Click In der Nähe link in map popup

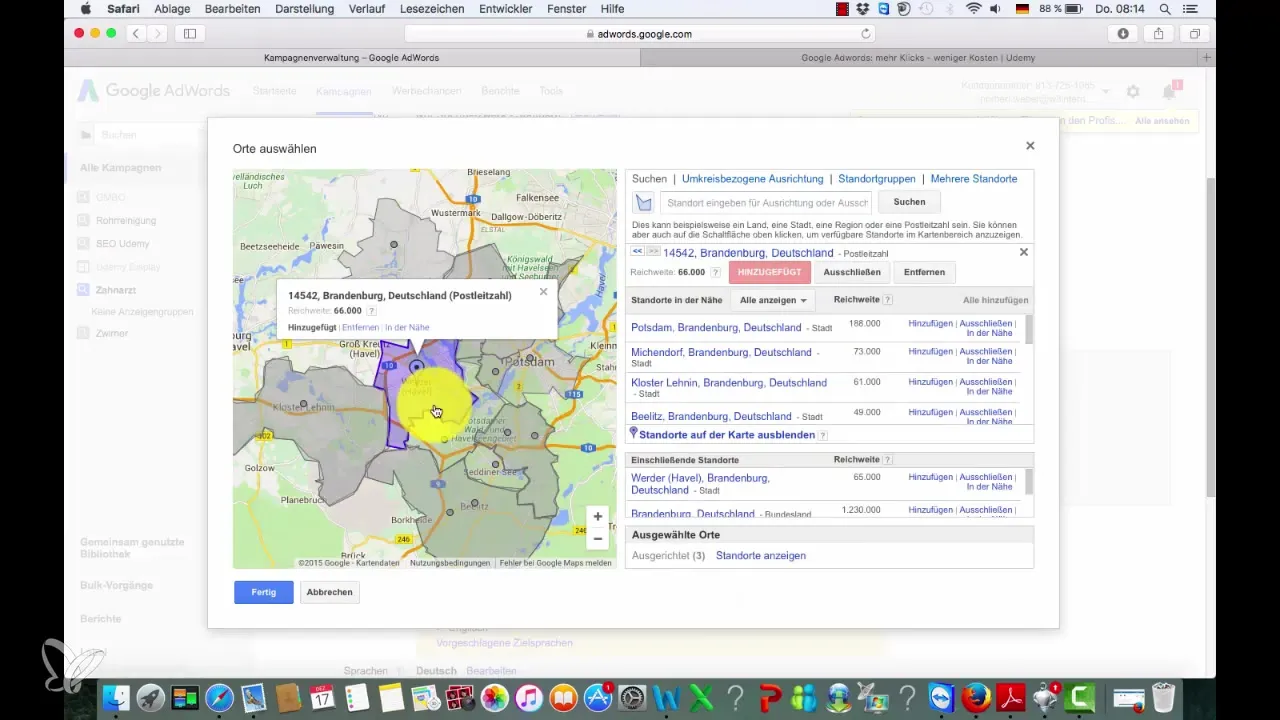coord(407,327)
